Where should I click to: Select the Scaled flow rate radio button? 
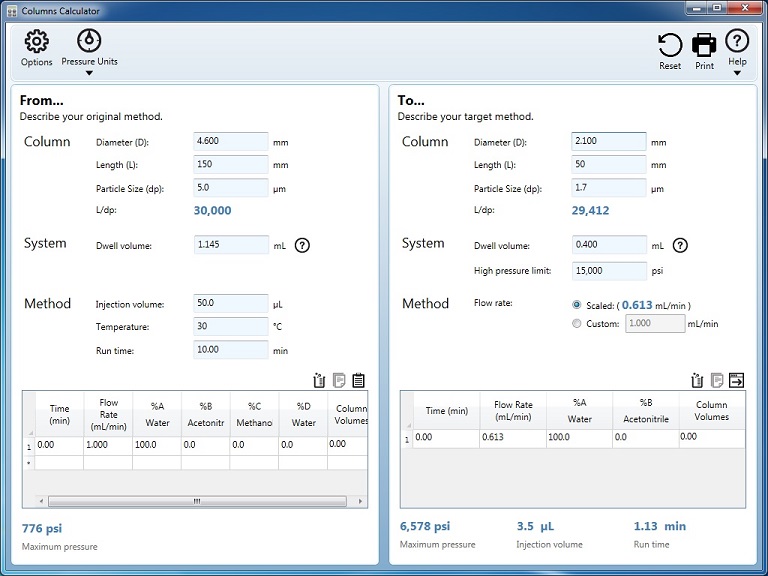[576, 305]
